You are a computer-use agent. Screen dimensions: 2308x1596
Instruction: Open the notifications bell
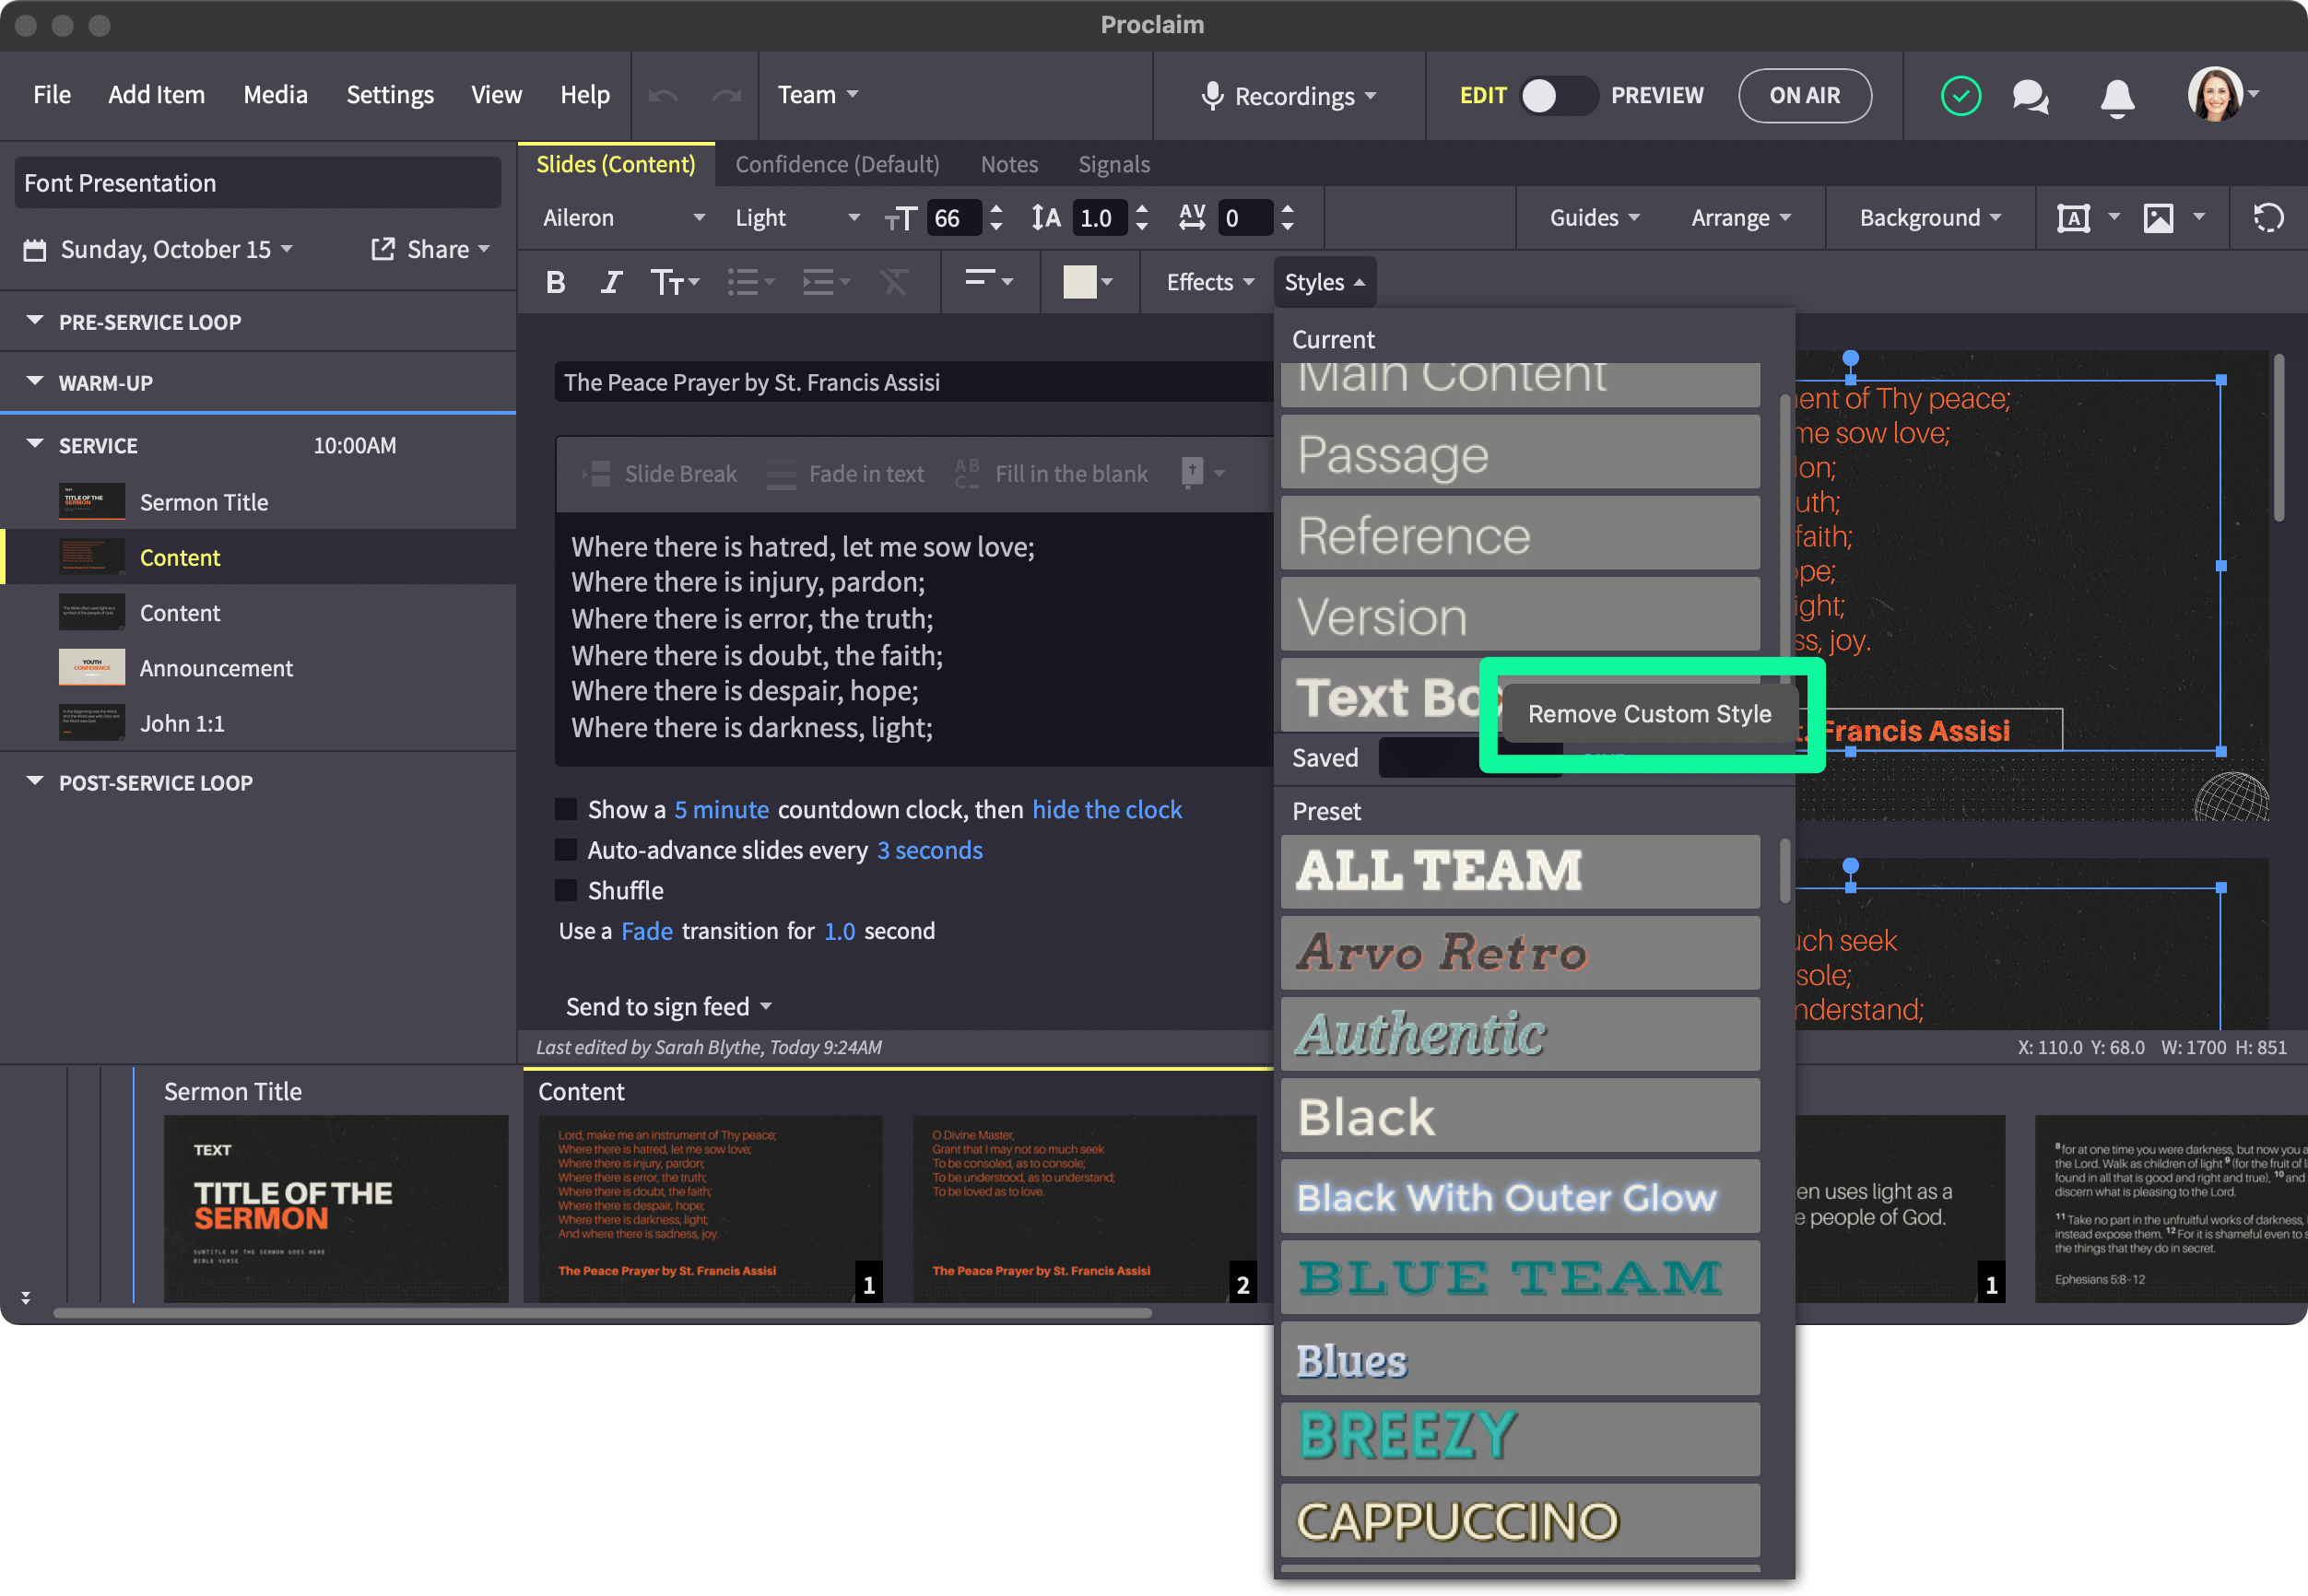[2117, 97]
